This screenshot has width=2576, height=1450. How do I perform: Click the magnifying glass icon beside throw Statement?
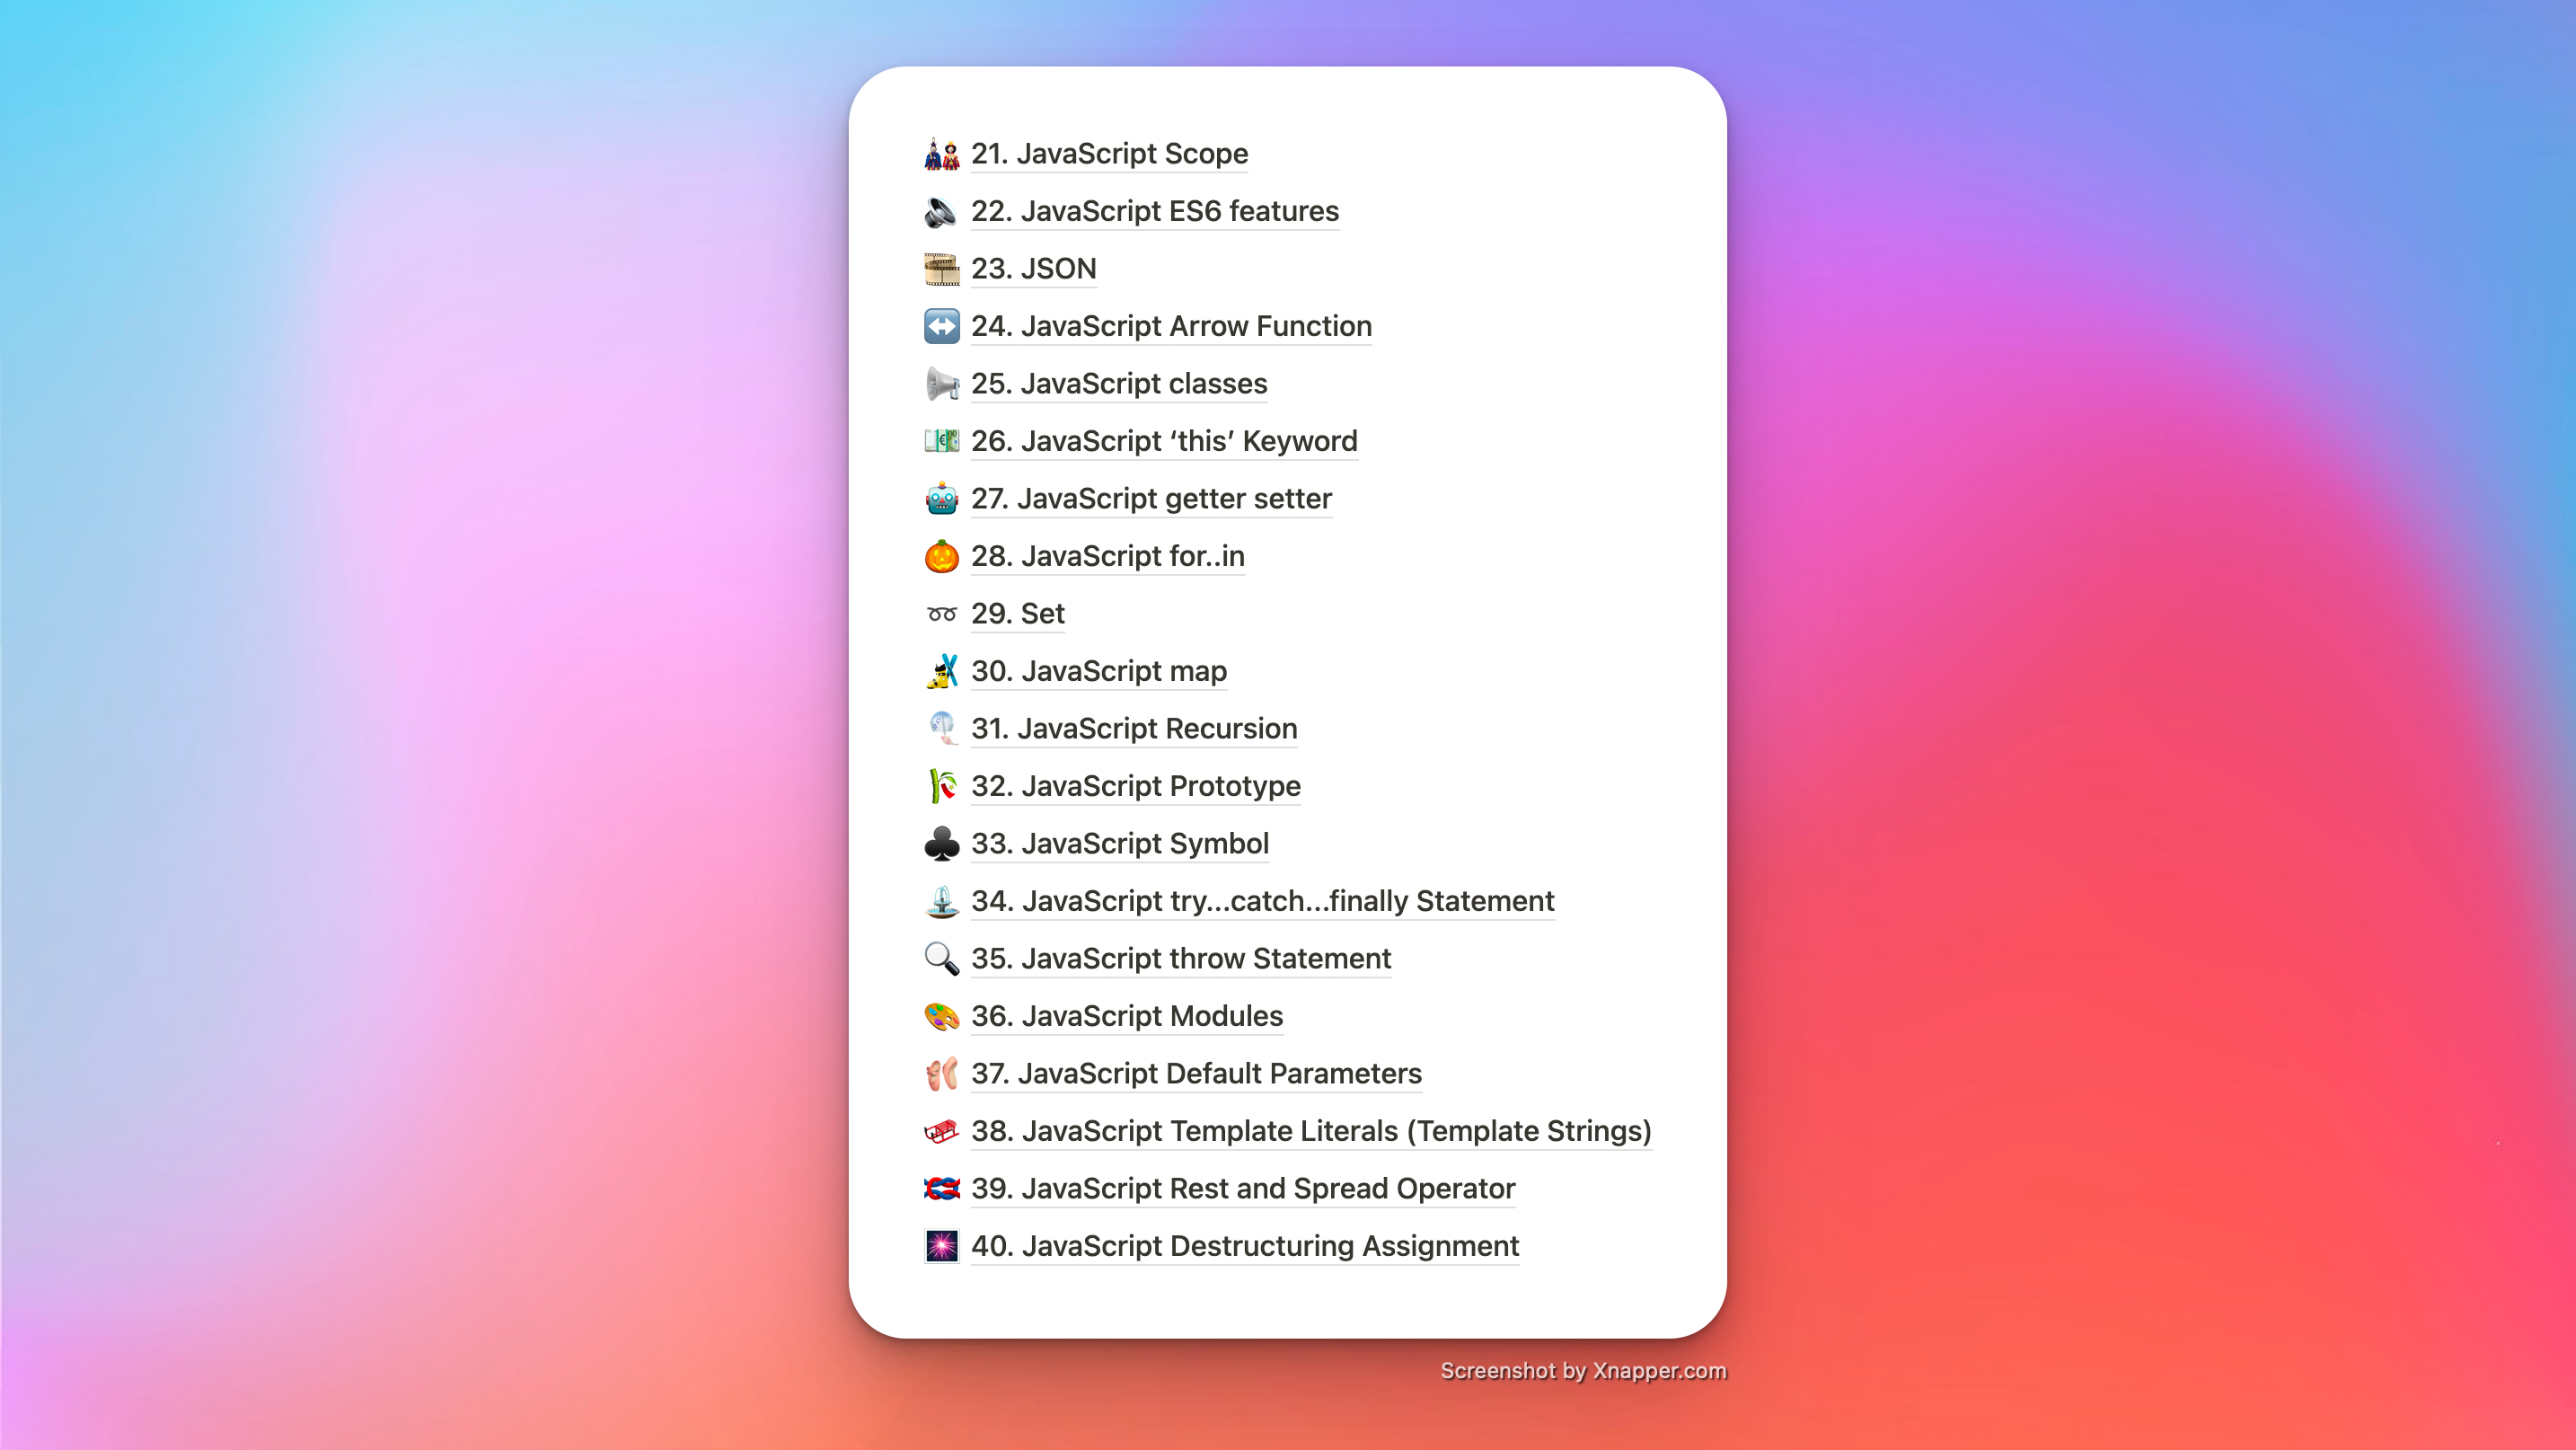click(x=941, y=958)
